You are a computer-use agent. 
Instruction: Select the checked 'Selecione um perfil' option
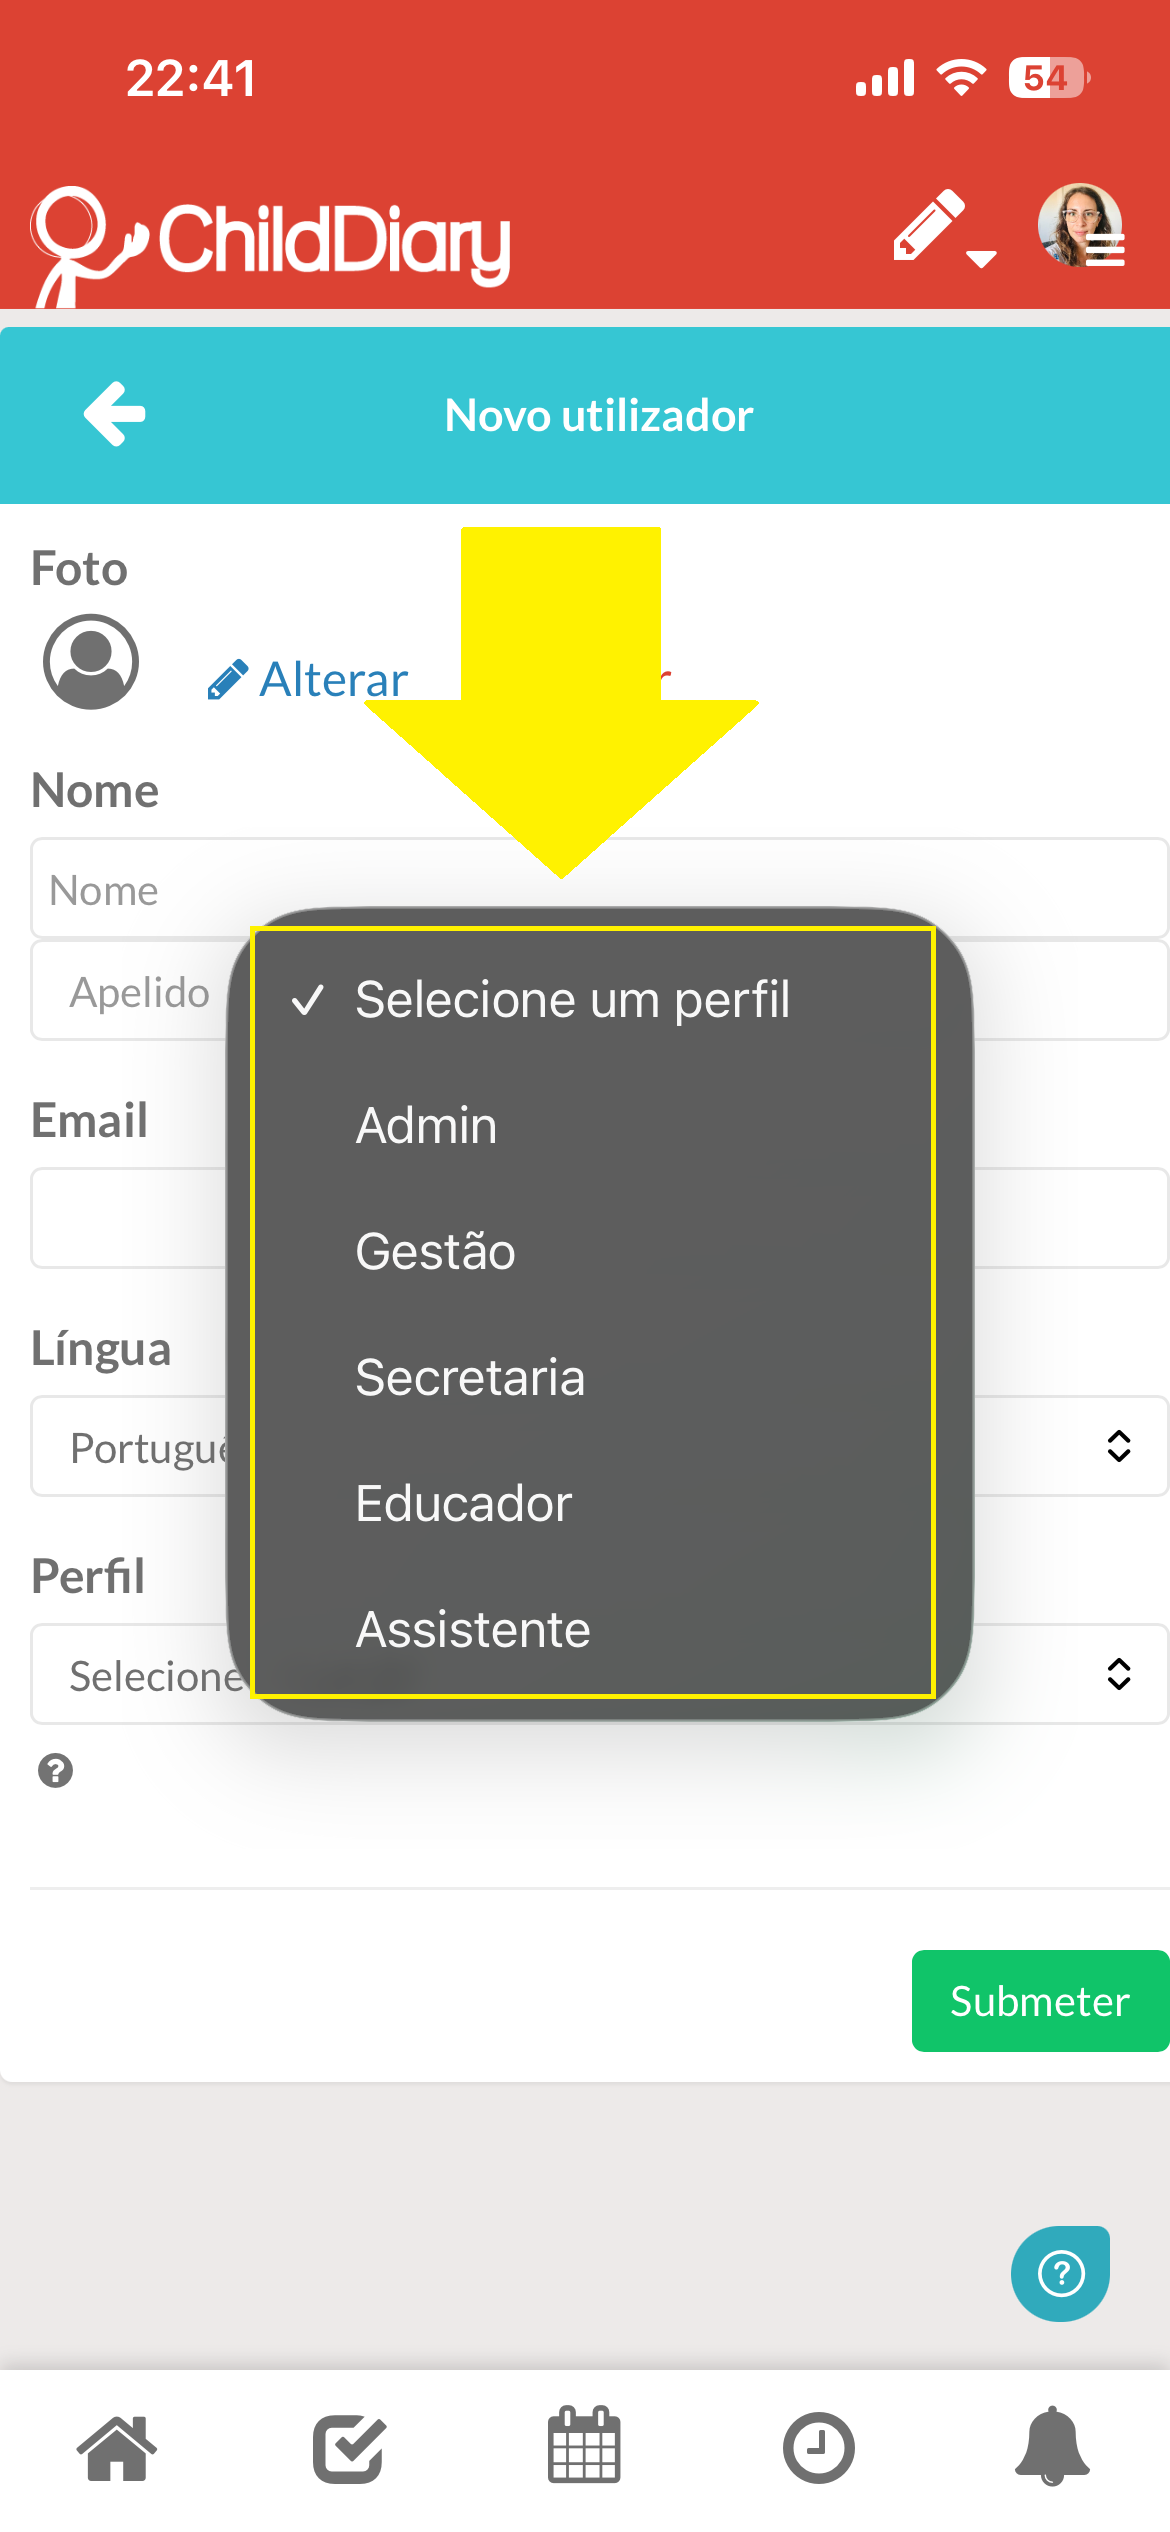tap(594, 999)
